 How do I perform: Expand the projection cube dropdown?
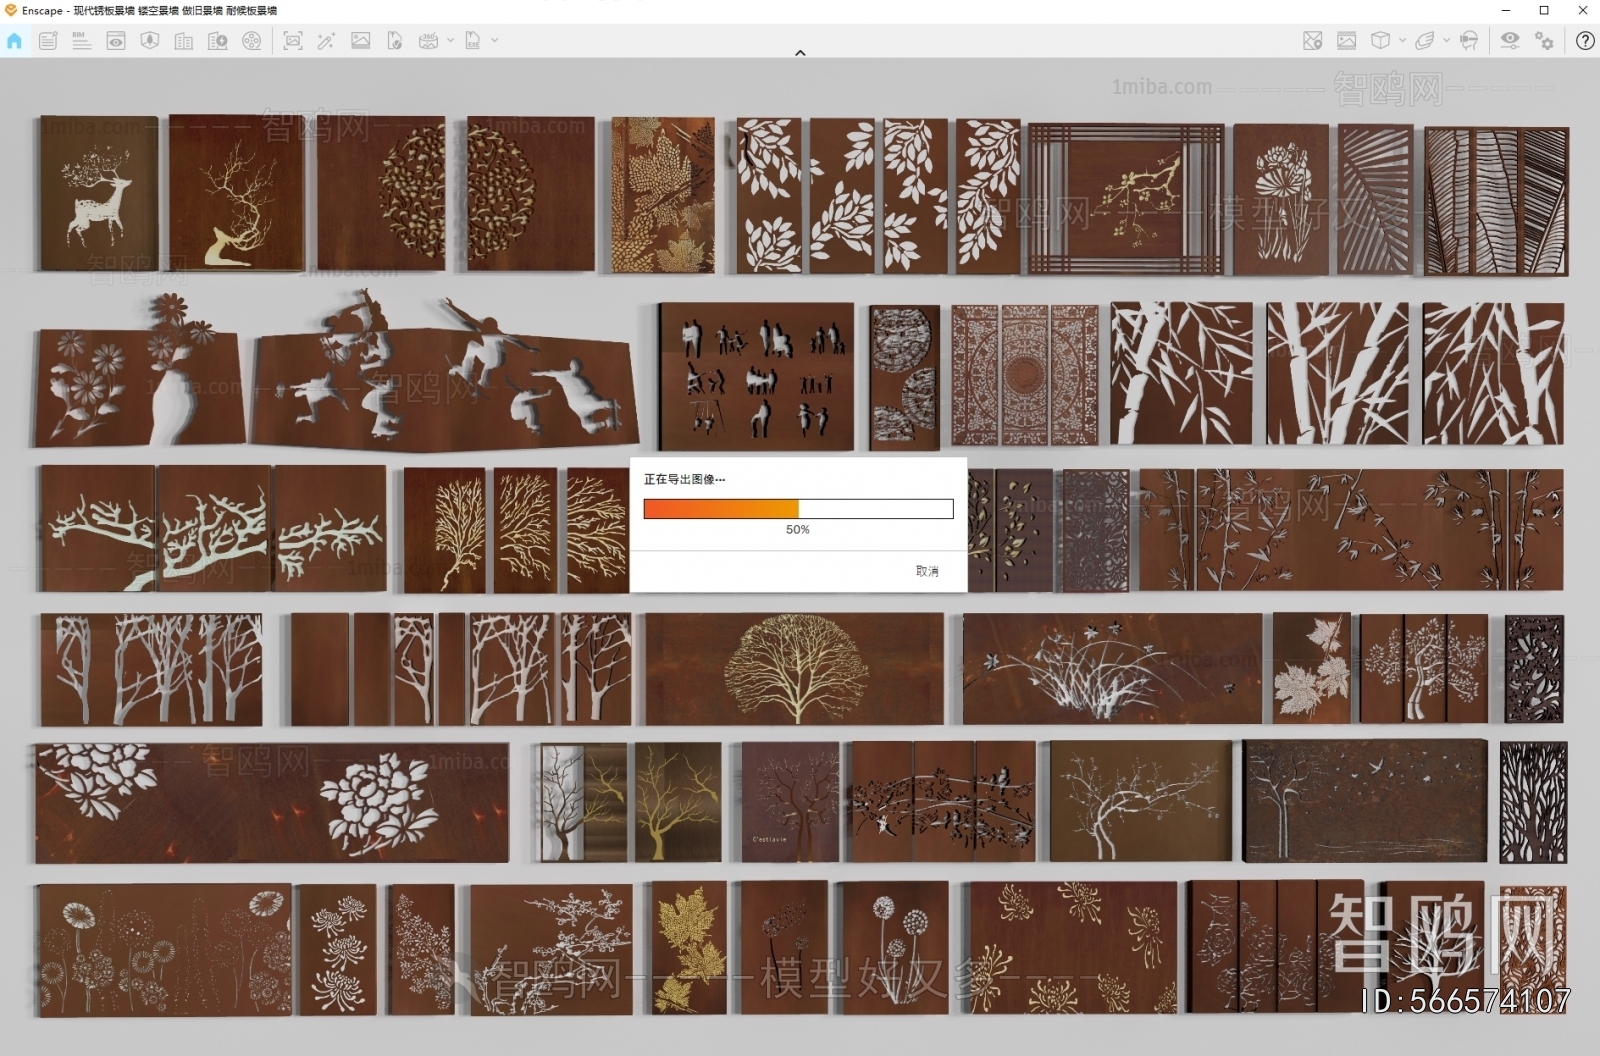click(1401, 41)
